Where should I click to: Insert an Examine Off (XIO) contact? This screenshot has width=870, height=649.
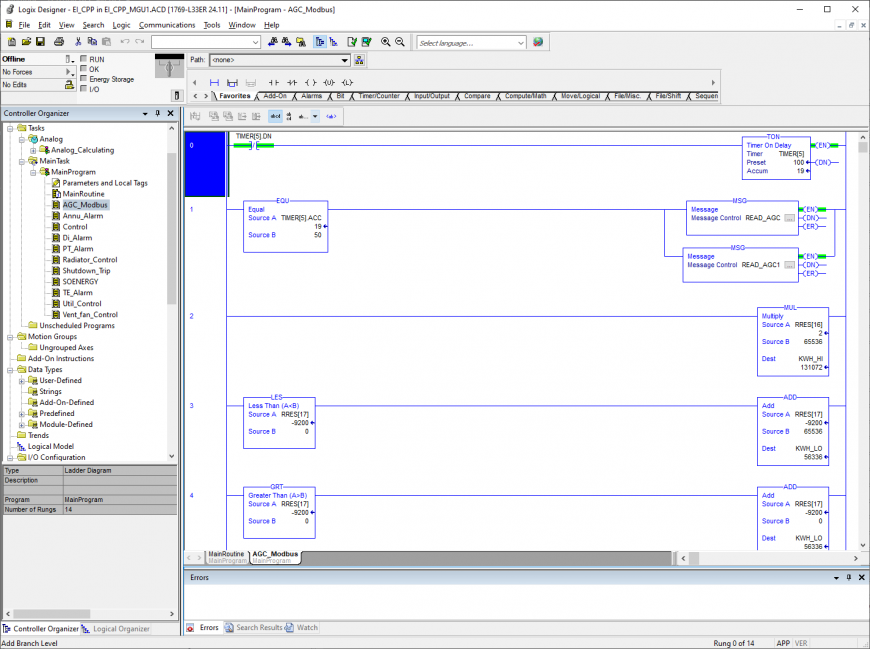(292, 83)
